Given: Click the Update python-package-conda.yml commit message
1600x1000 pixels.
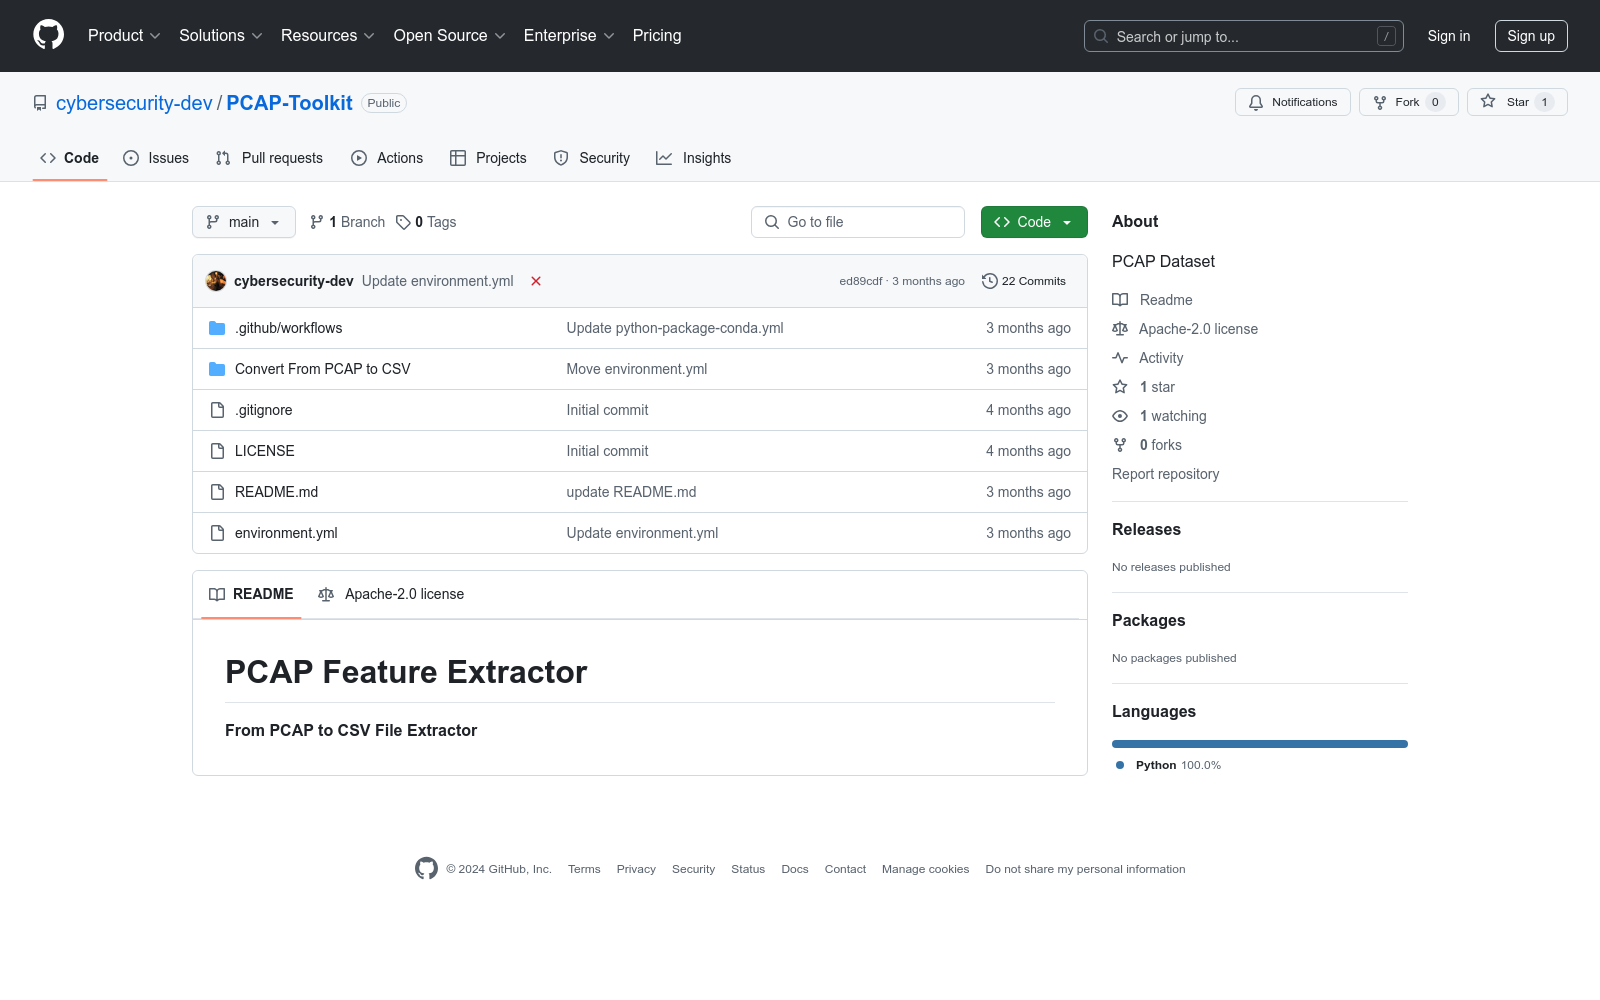Looking at the screenshot, I should [675, 328].
